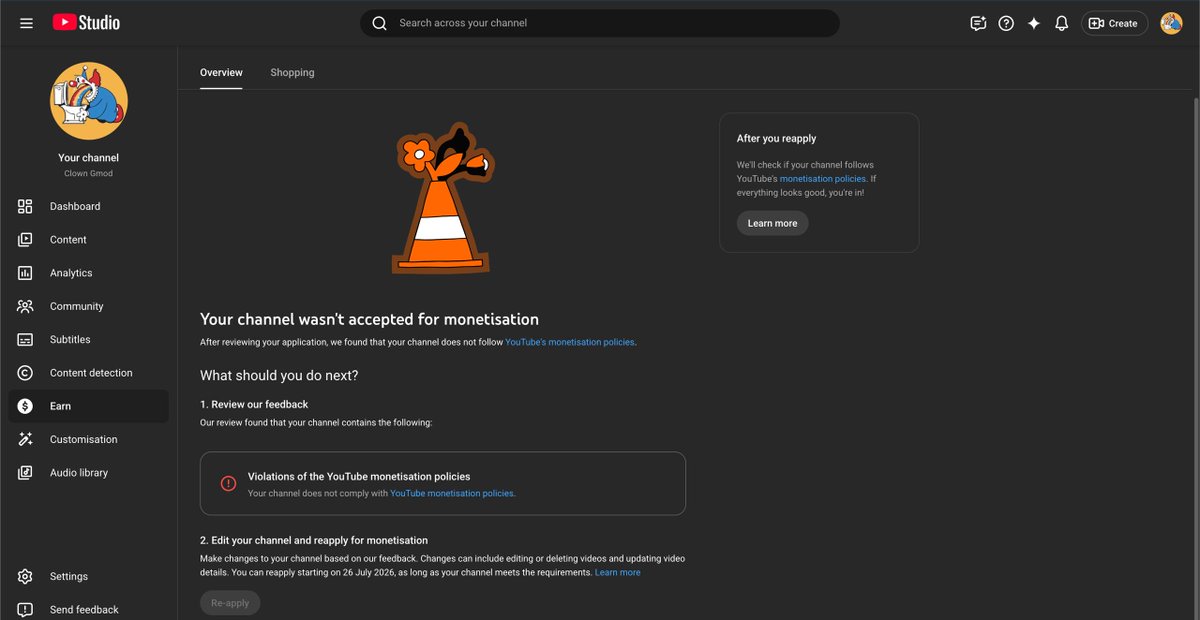Click the Clown Gmod channel profile picture

[89, 101]
